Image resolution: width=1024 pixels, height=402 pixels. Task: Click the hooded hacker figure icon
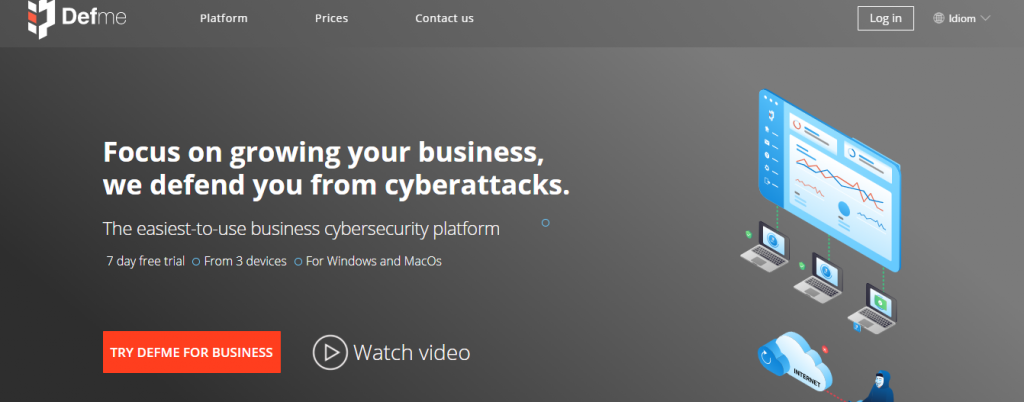click(884, 385)
